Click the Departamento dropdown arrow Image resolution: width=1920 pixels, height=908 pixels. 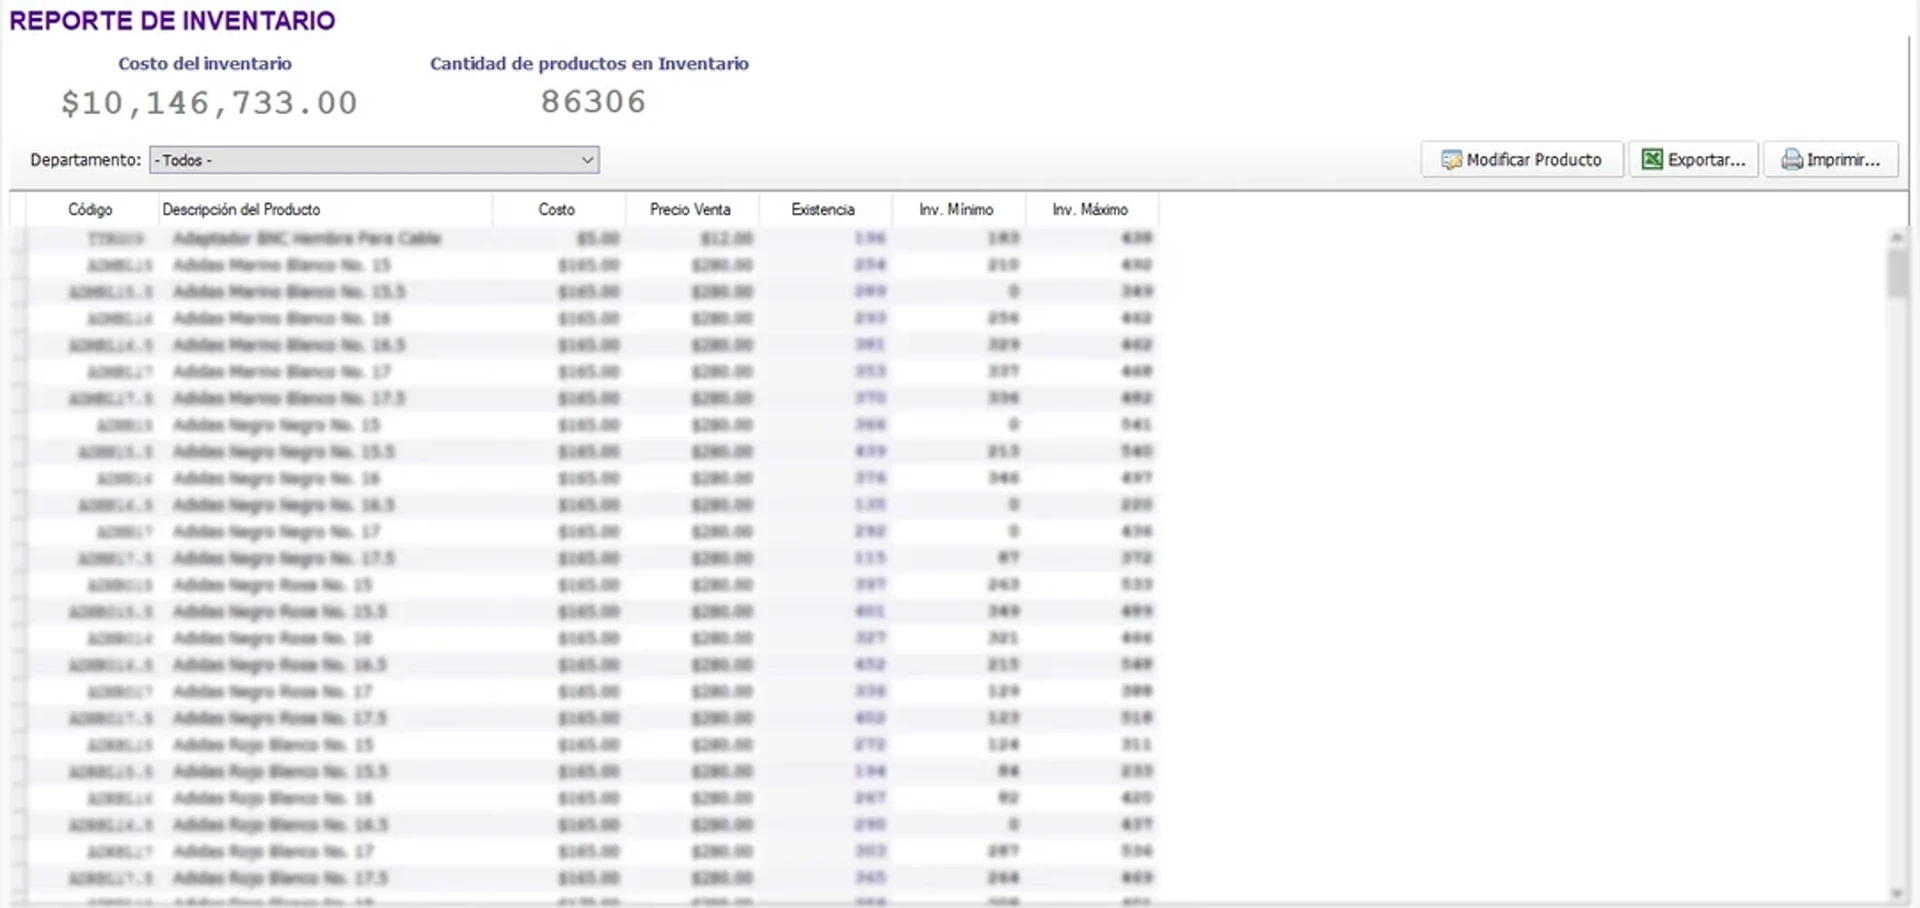588,160
